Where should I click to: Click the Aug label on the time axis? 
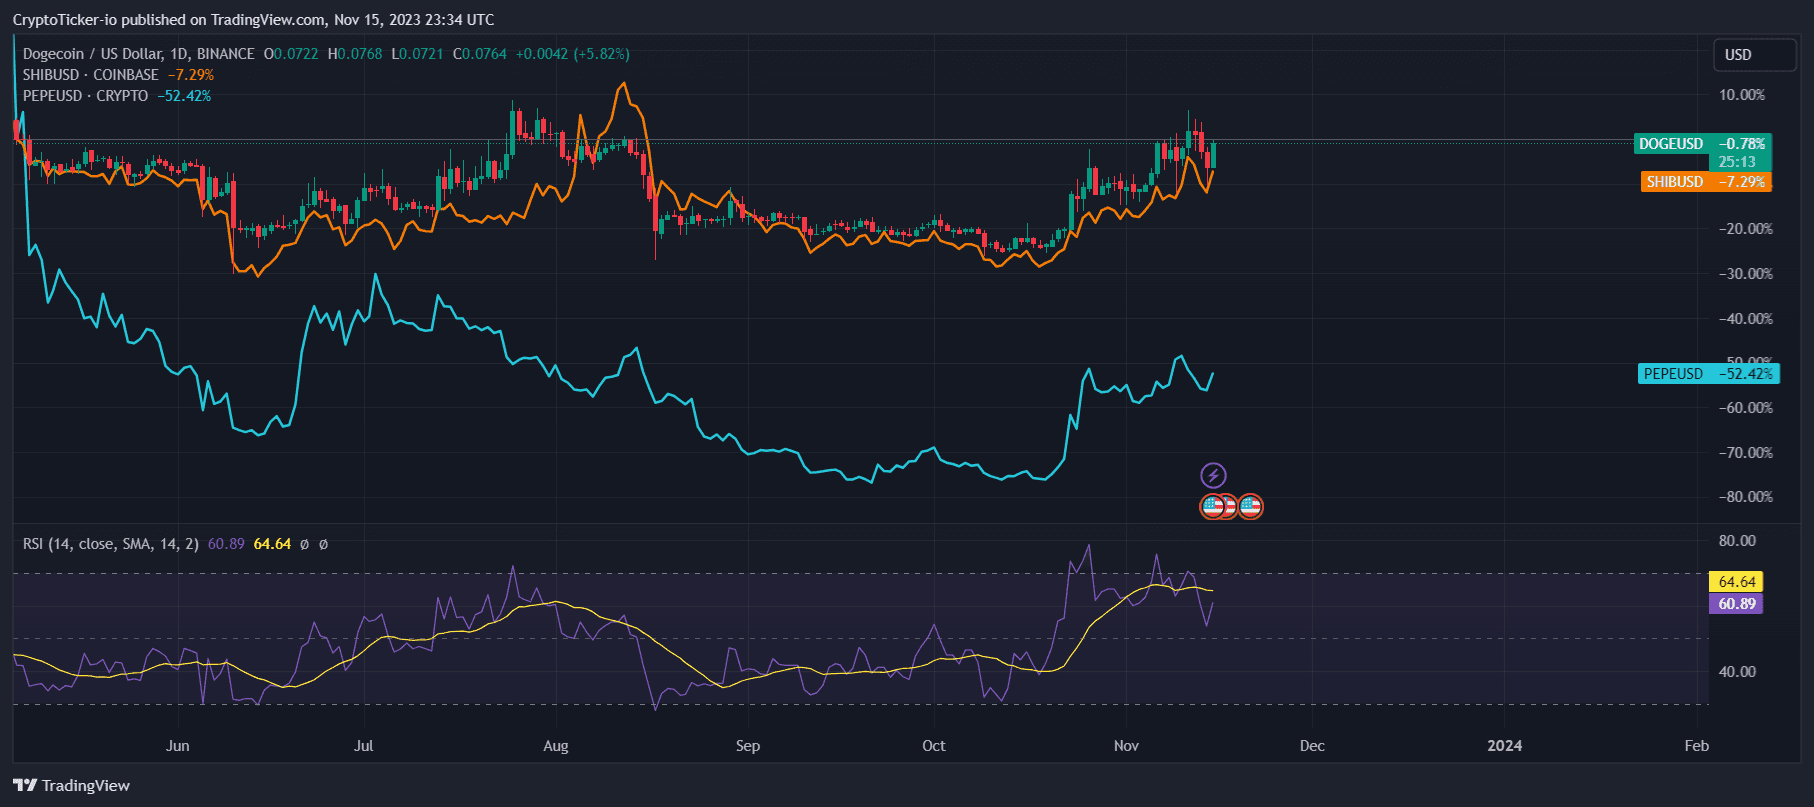point(555,746)
